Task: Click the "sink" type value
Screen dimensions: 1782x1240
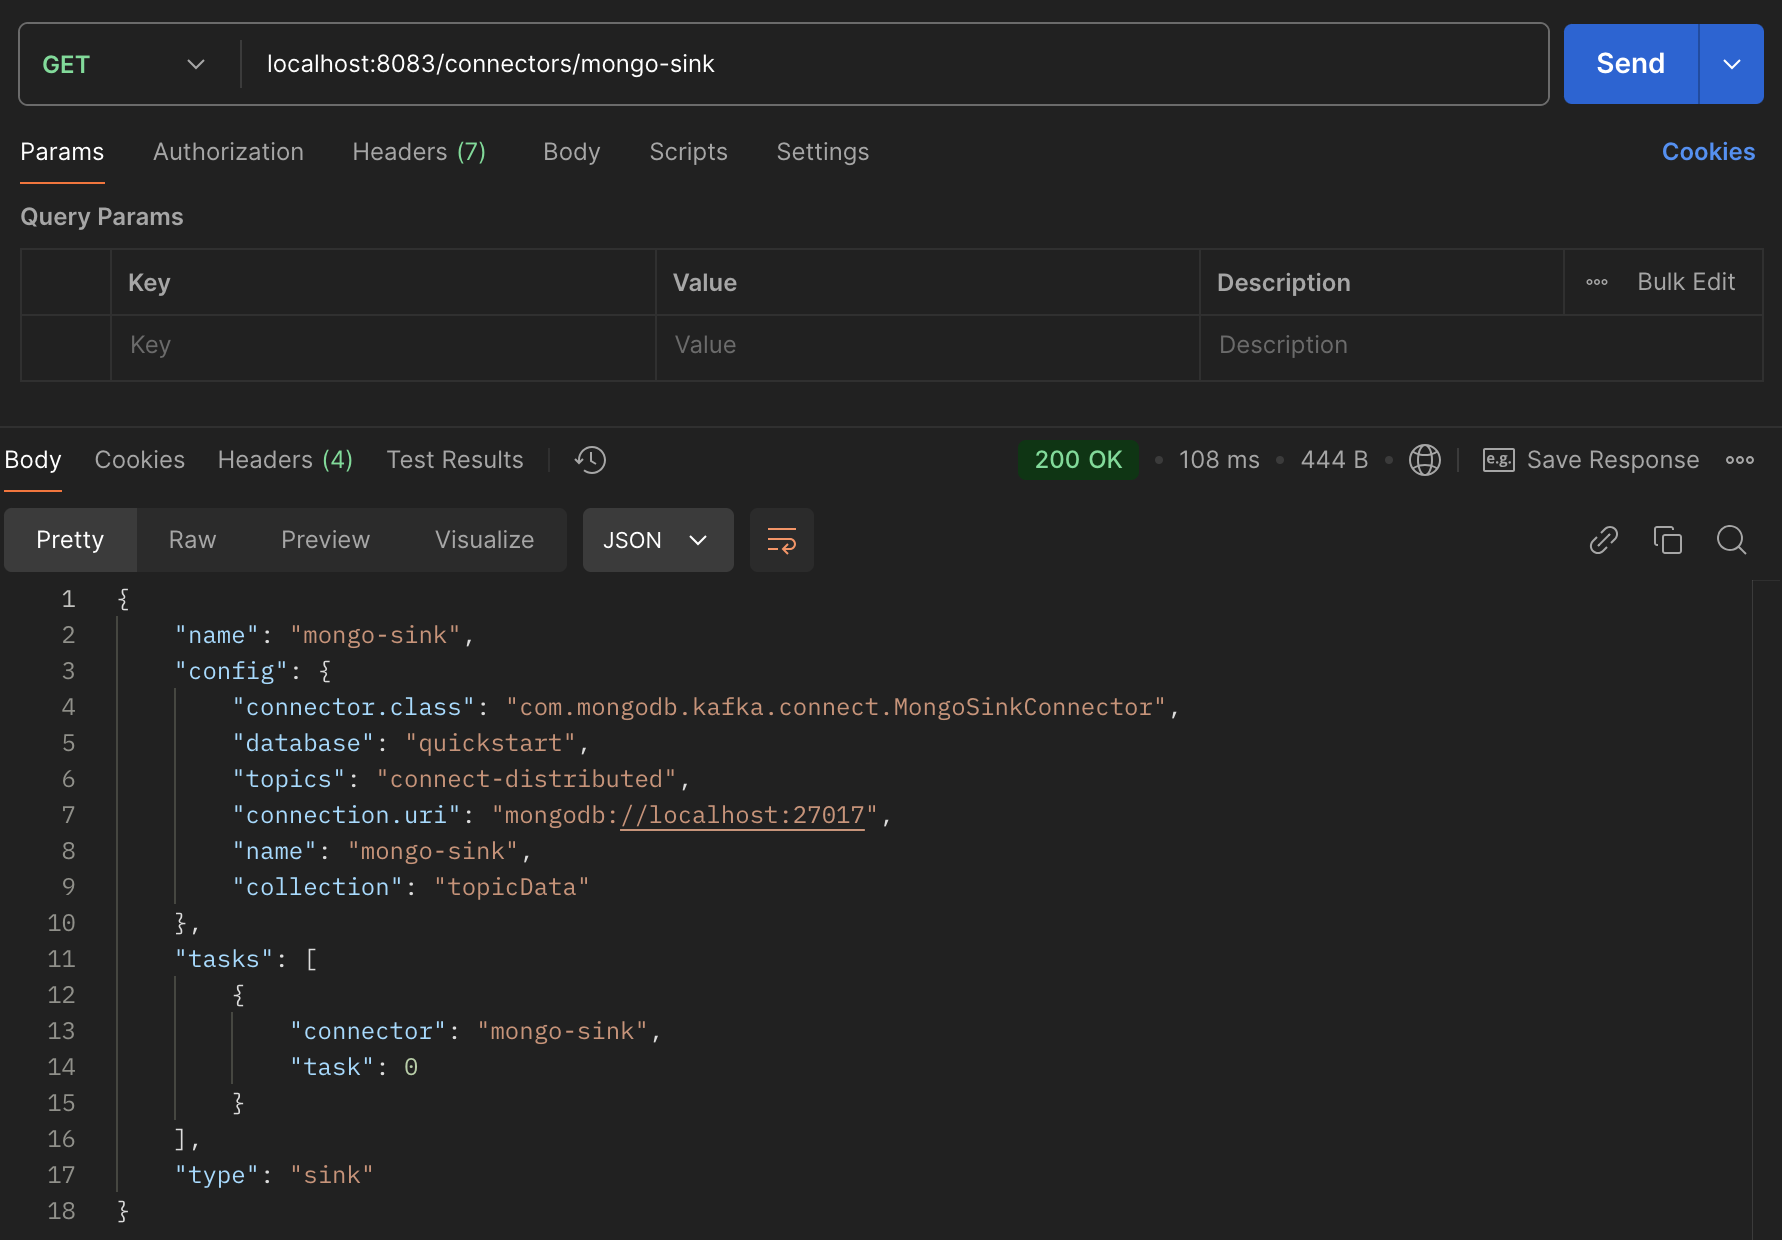Action: coord(332,1176)
